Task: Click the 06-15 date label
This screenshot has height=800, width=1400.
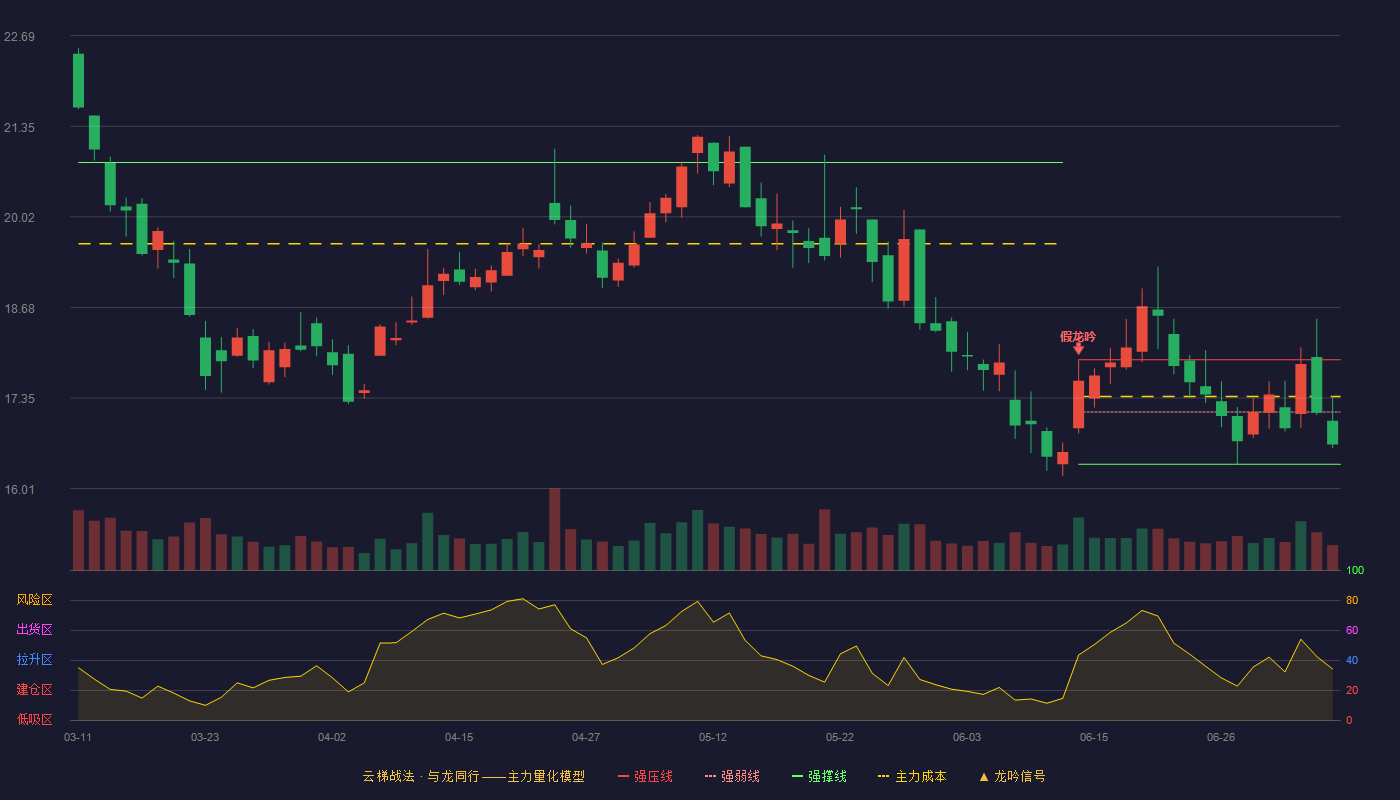Action: pyautogui.click(x=1094, y=737)
